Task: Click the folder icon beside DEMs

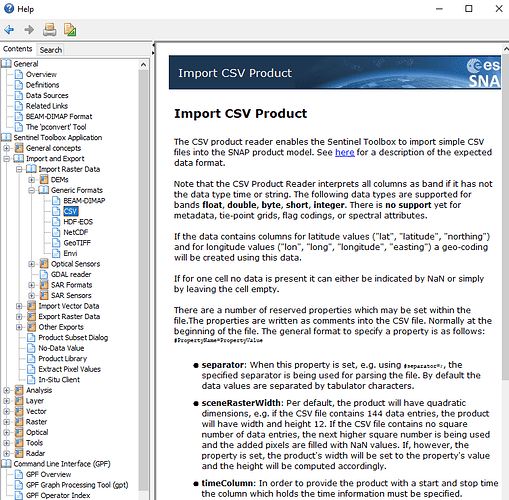Action: point(44,179)
